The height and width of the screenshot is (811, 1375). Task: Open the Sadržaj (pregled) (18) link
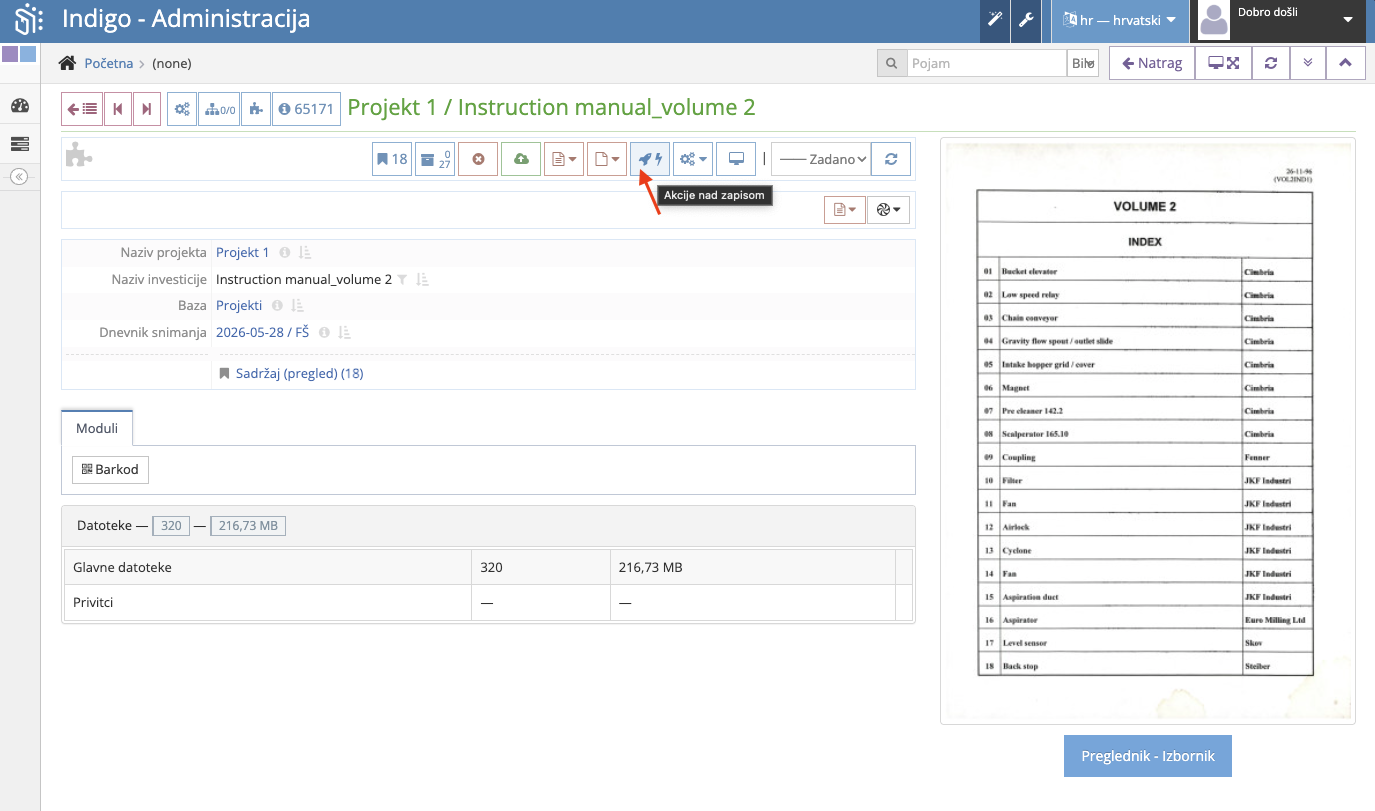click(299, 373)
